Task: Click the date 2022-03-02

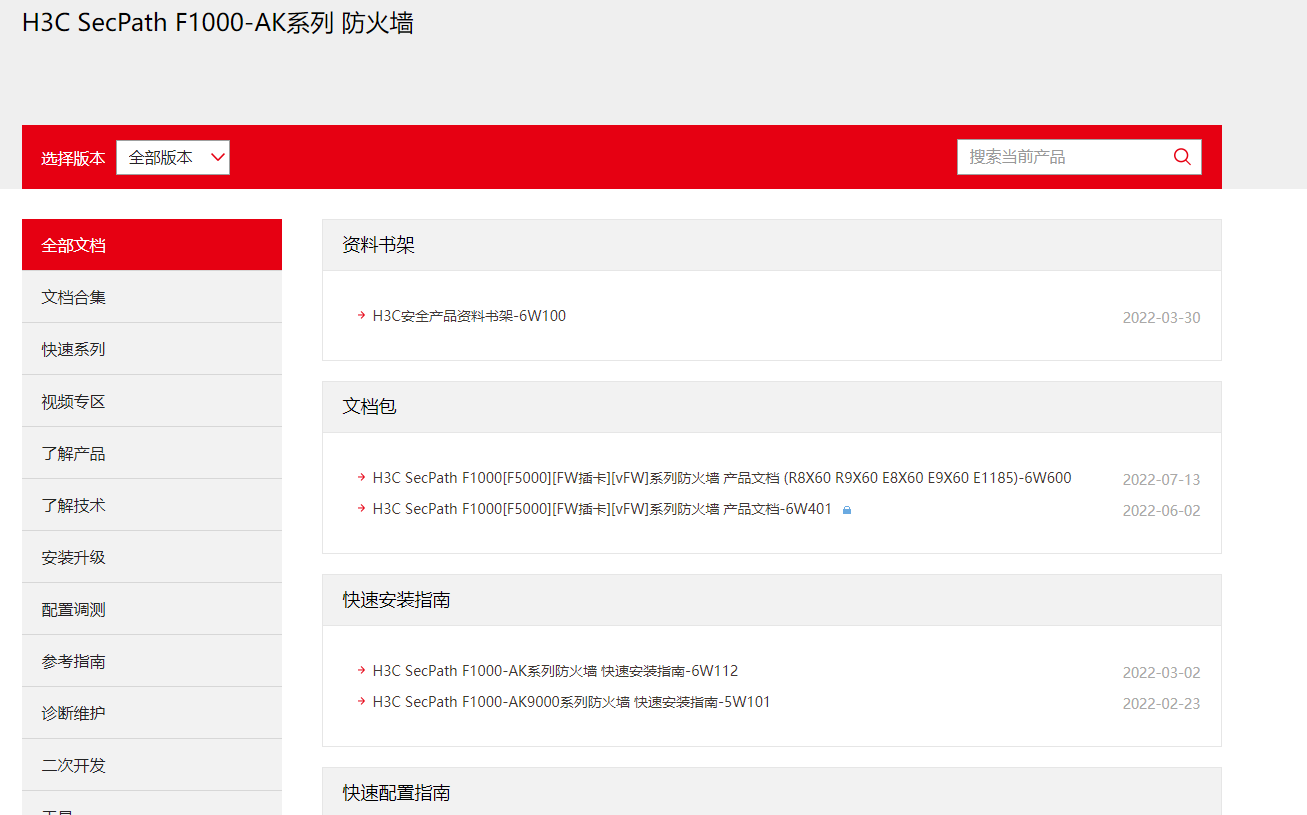Action: pos(1161,673)
